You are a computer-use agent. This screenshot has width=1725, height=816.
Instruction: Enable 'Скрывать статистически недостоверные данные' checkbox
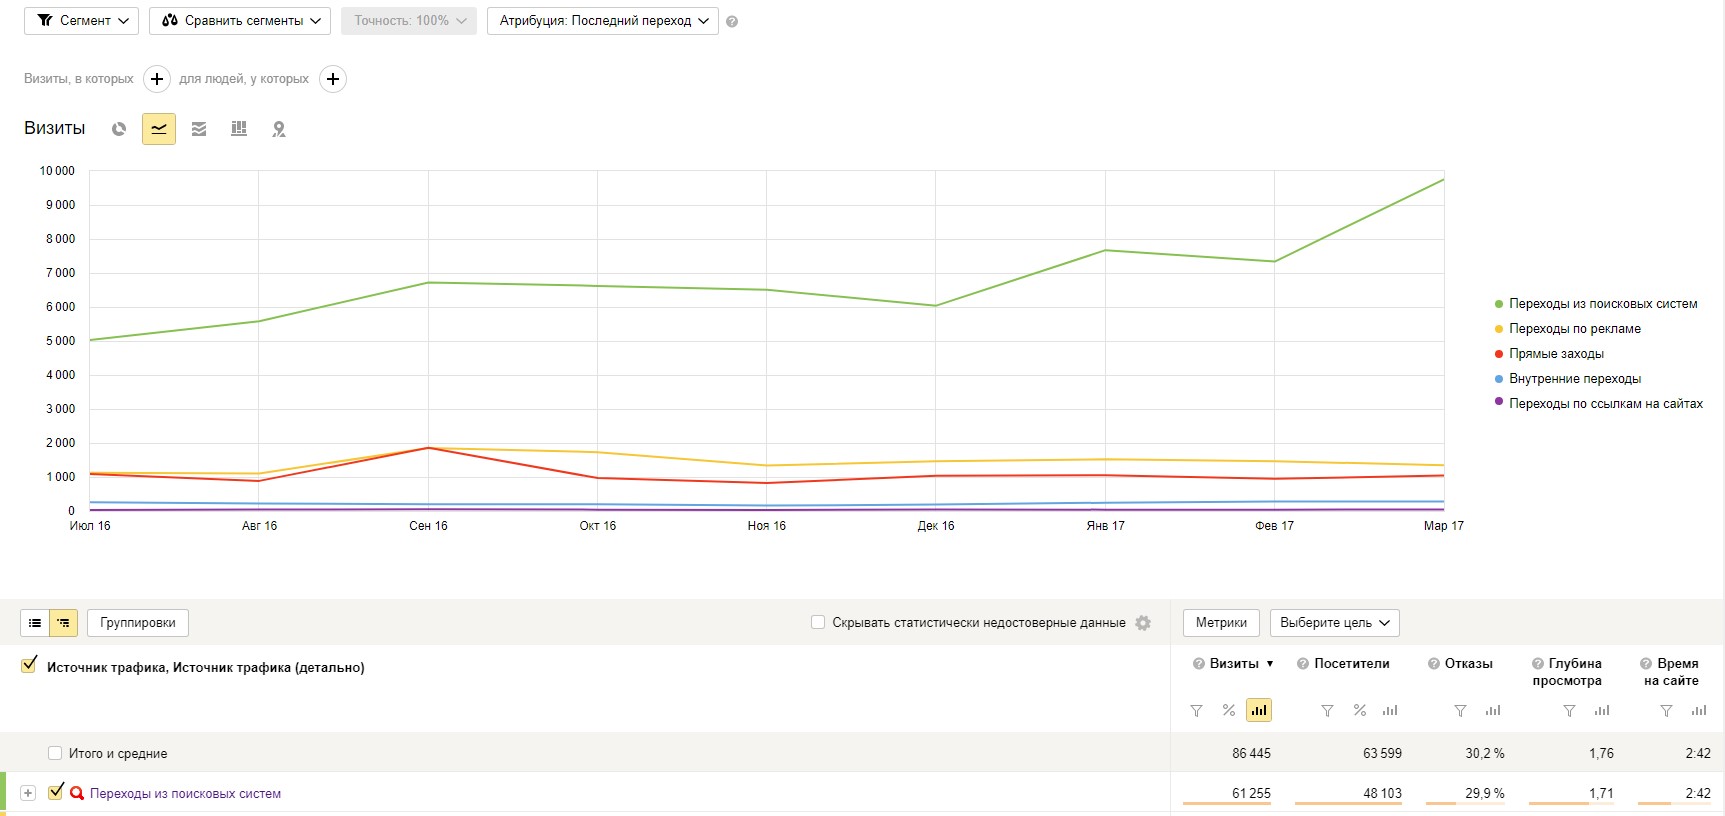tap(818, 622)
